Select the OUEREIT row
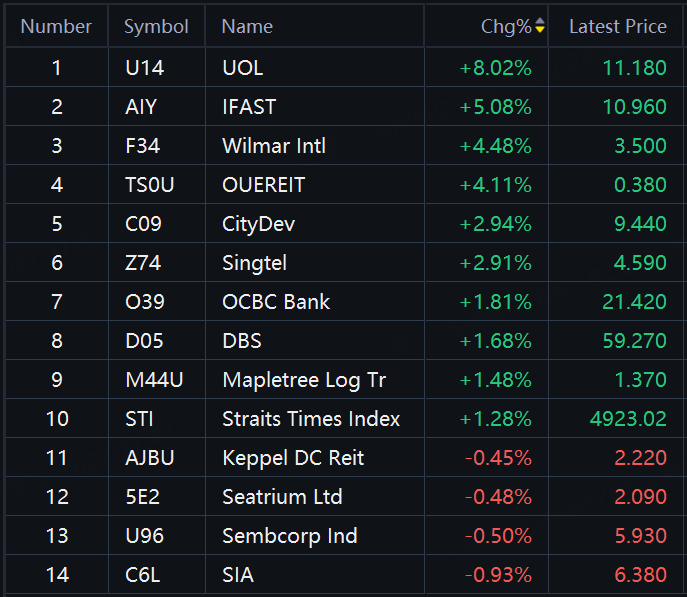Viewport: 687px width, 597px height. pyautogui.click(x=264, y=185)
